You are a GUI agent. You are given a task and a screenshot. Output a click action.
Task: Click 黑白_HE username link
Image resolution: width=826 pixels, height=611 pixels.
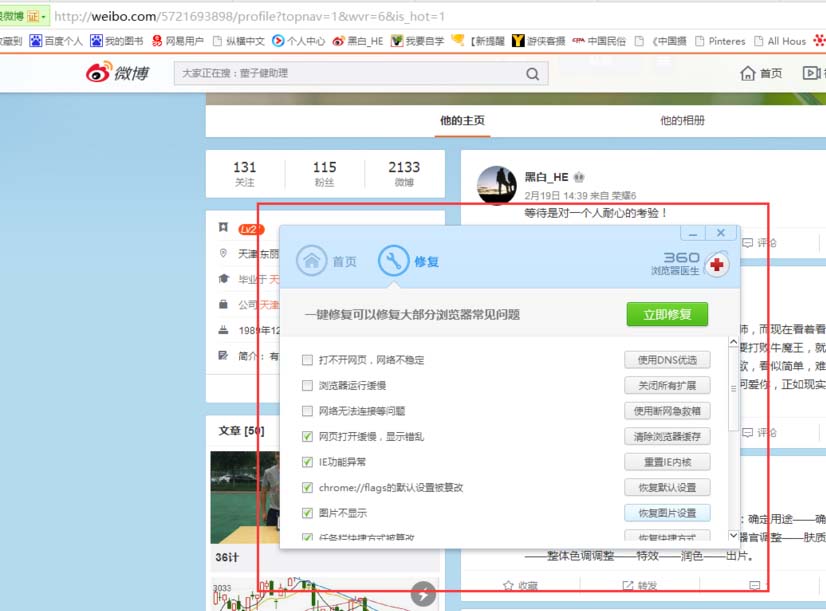point(546,177)
